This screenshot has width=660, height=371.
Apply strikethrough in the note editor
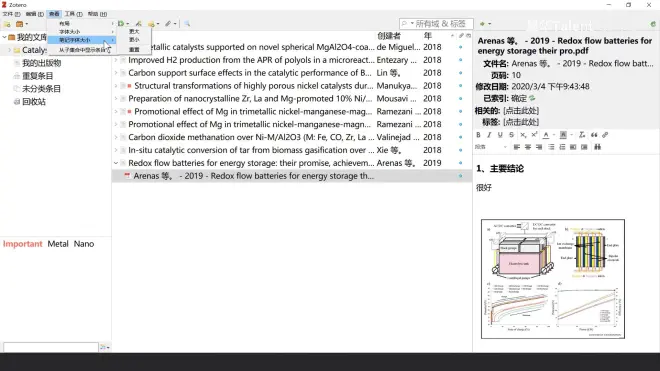(511, 135)
